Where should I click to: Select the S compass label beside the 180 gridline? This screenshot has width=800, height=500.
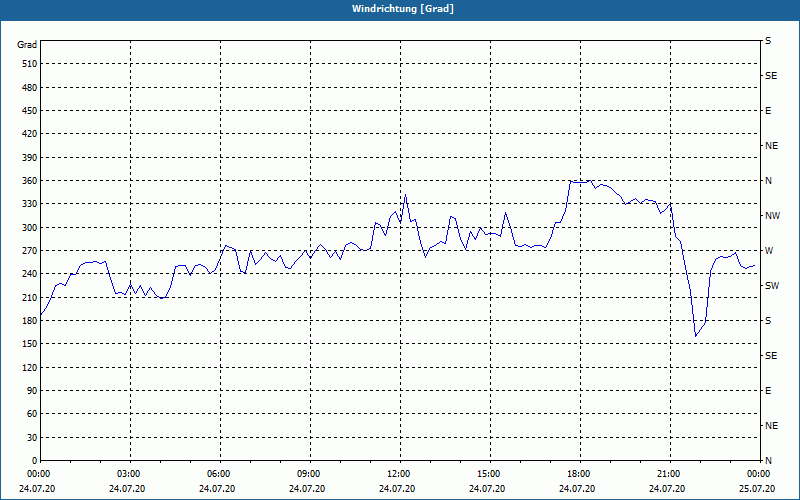pos(768,321)
